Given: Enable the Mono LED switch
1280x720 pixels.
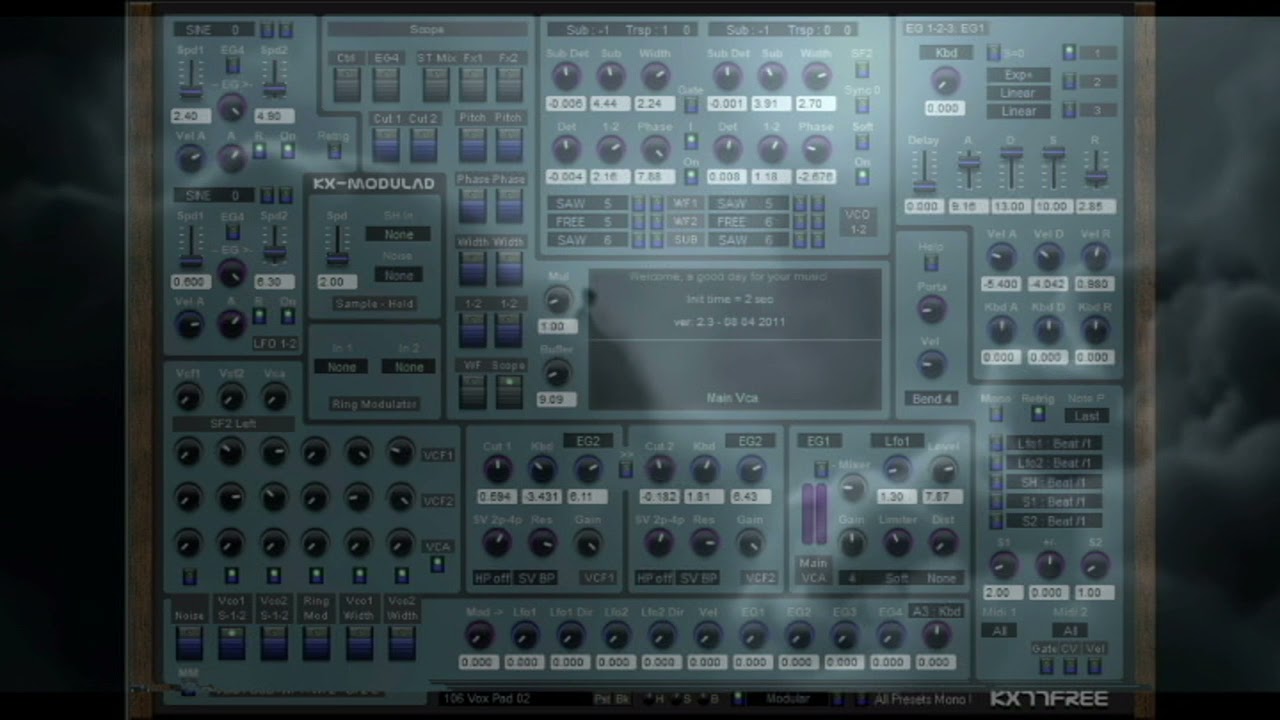Looking at the screenshot, I should (995, 414).
